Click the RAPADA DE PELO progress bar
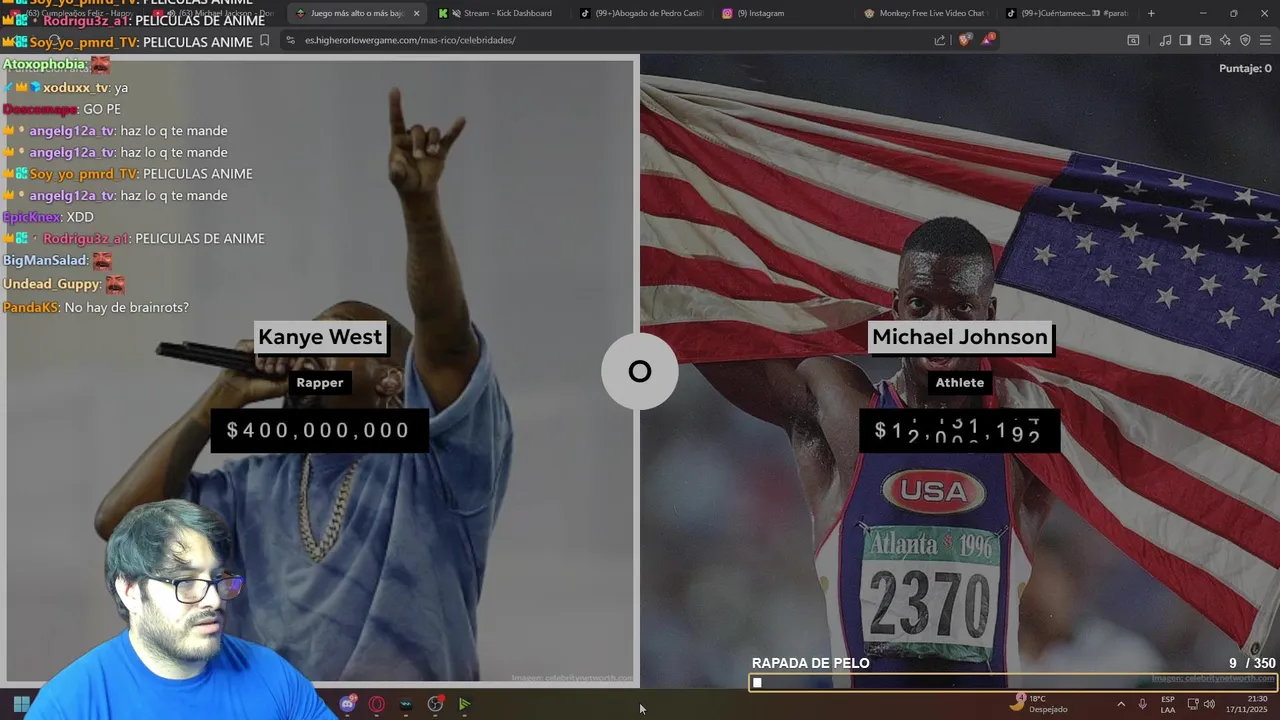The width and height of the screenshot is (1280, 720). coord(1013,683)
